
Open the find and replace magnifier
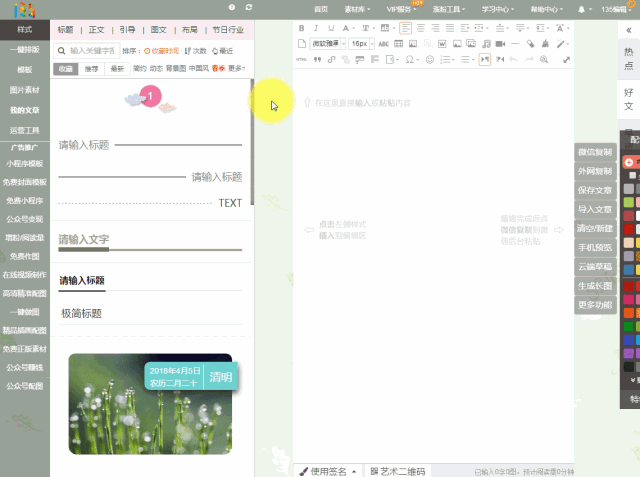coord(544,60)
